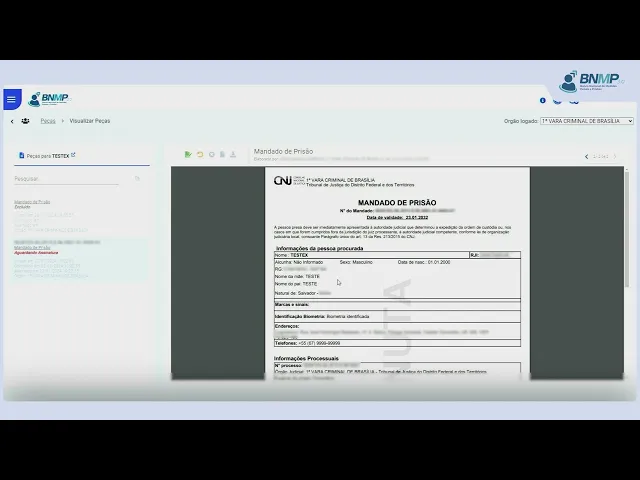Click the Visualizar Peças breadcrumb

click(90, 121)
